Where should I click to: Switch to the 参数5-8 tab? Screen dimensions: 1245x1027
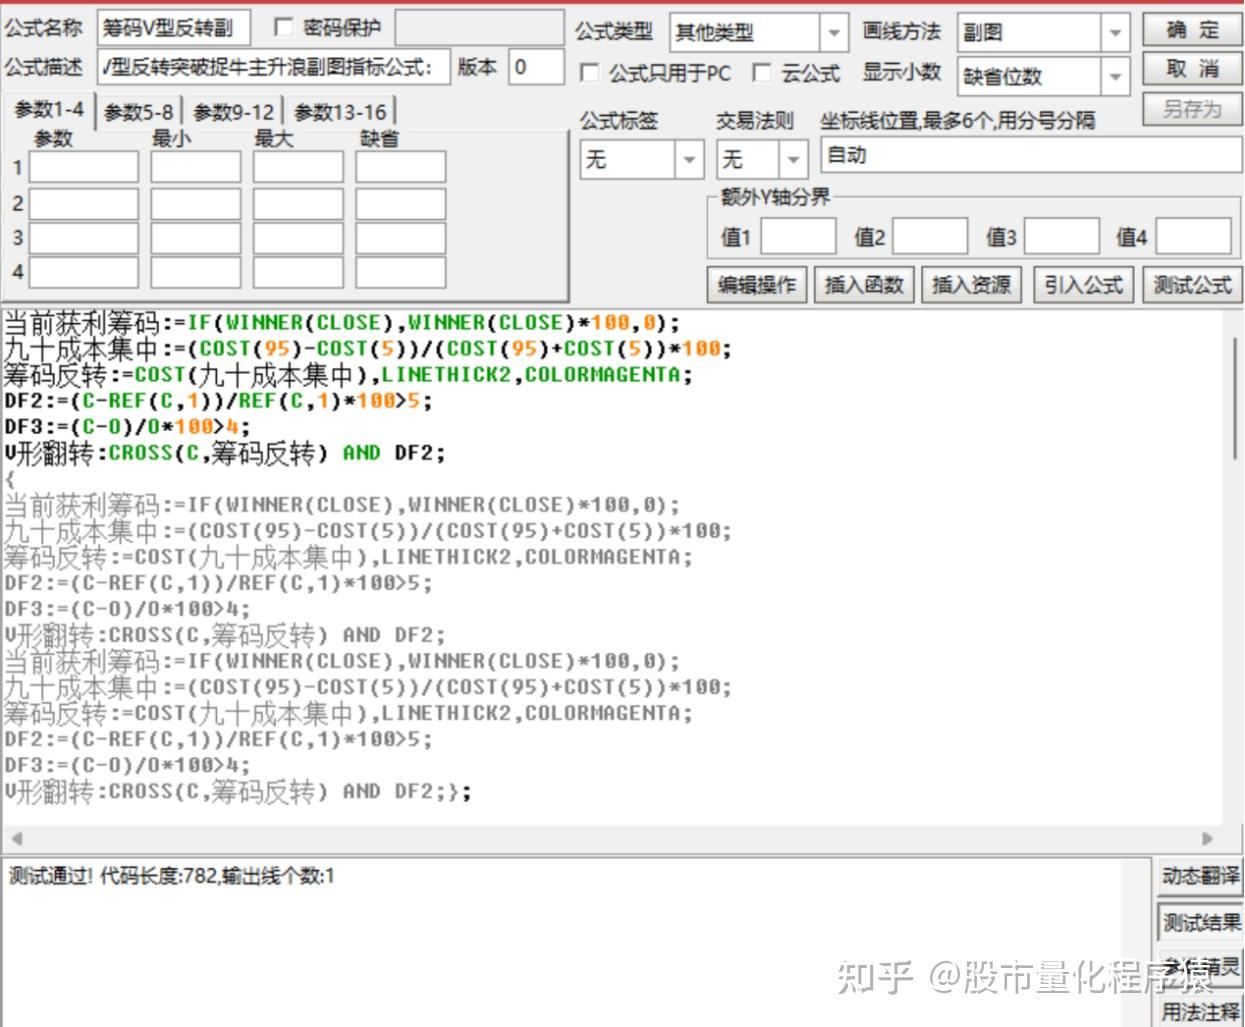click(x=138, y=112)
